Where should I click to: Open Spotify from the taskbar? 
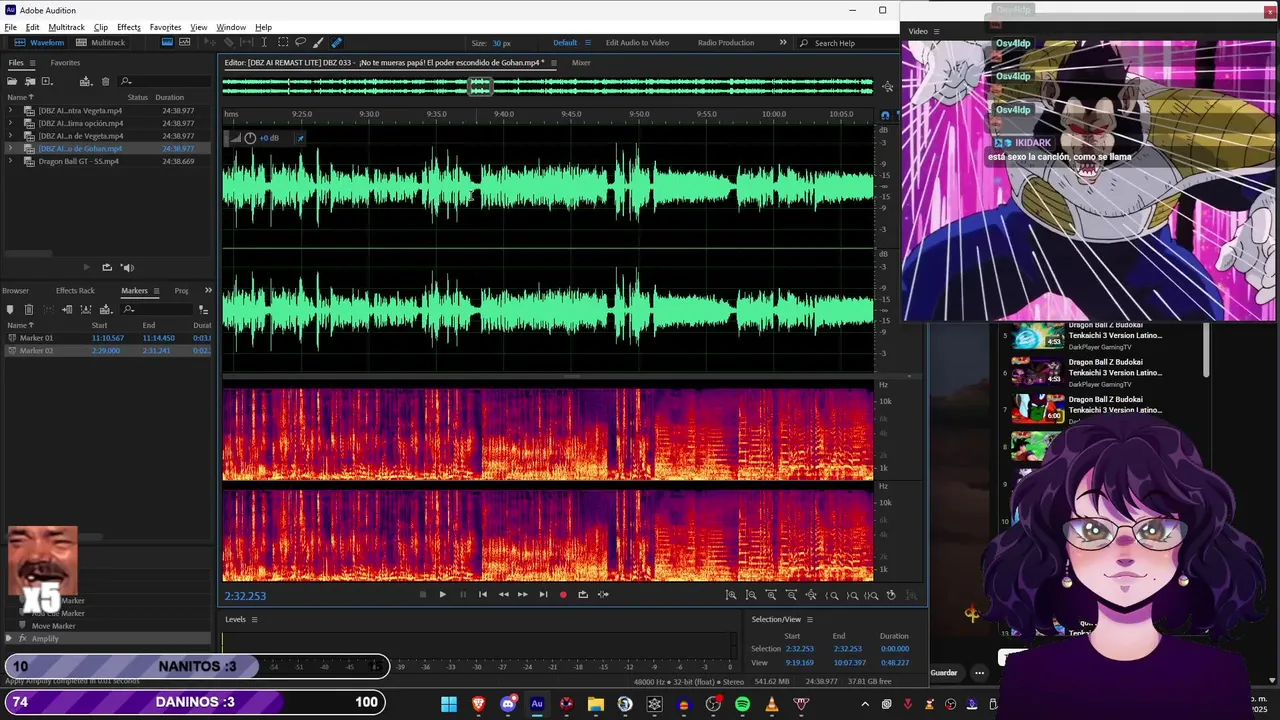coord(742,704)
